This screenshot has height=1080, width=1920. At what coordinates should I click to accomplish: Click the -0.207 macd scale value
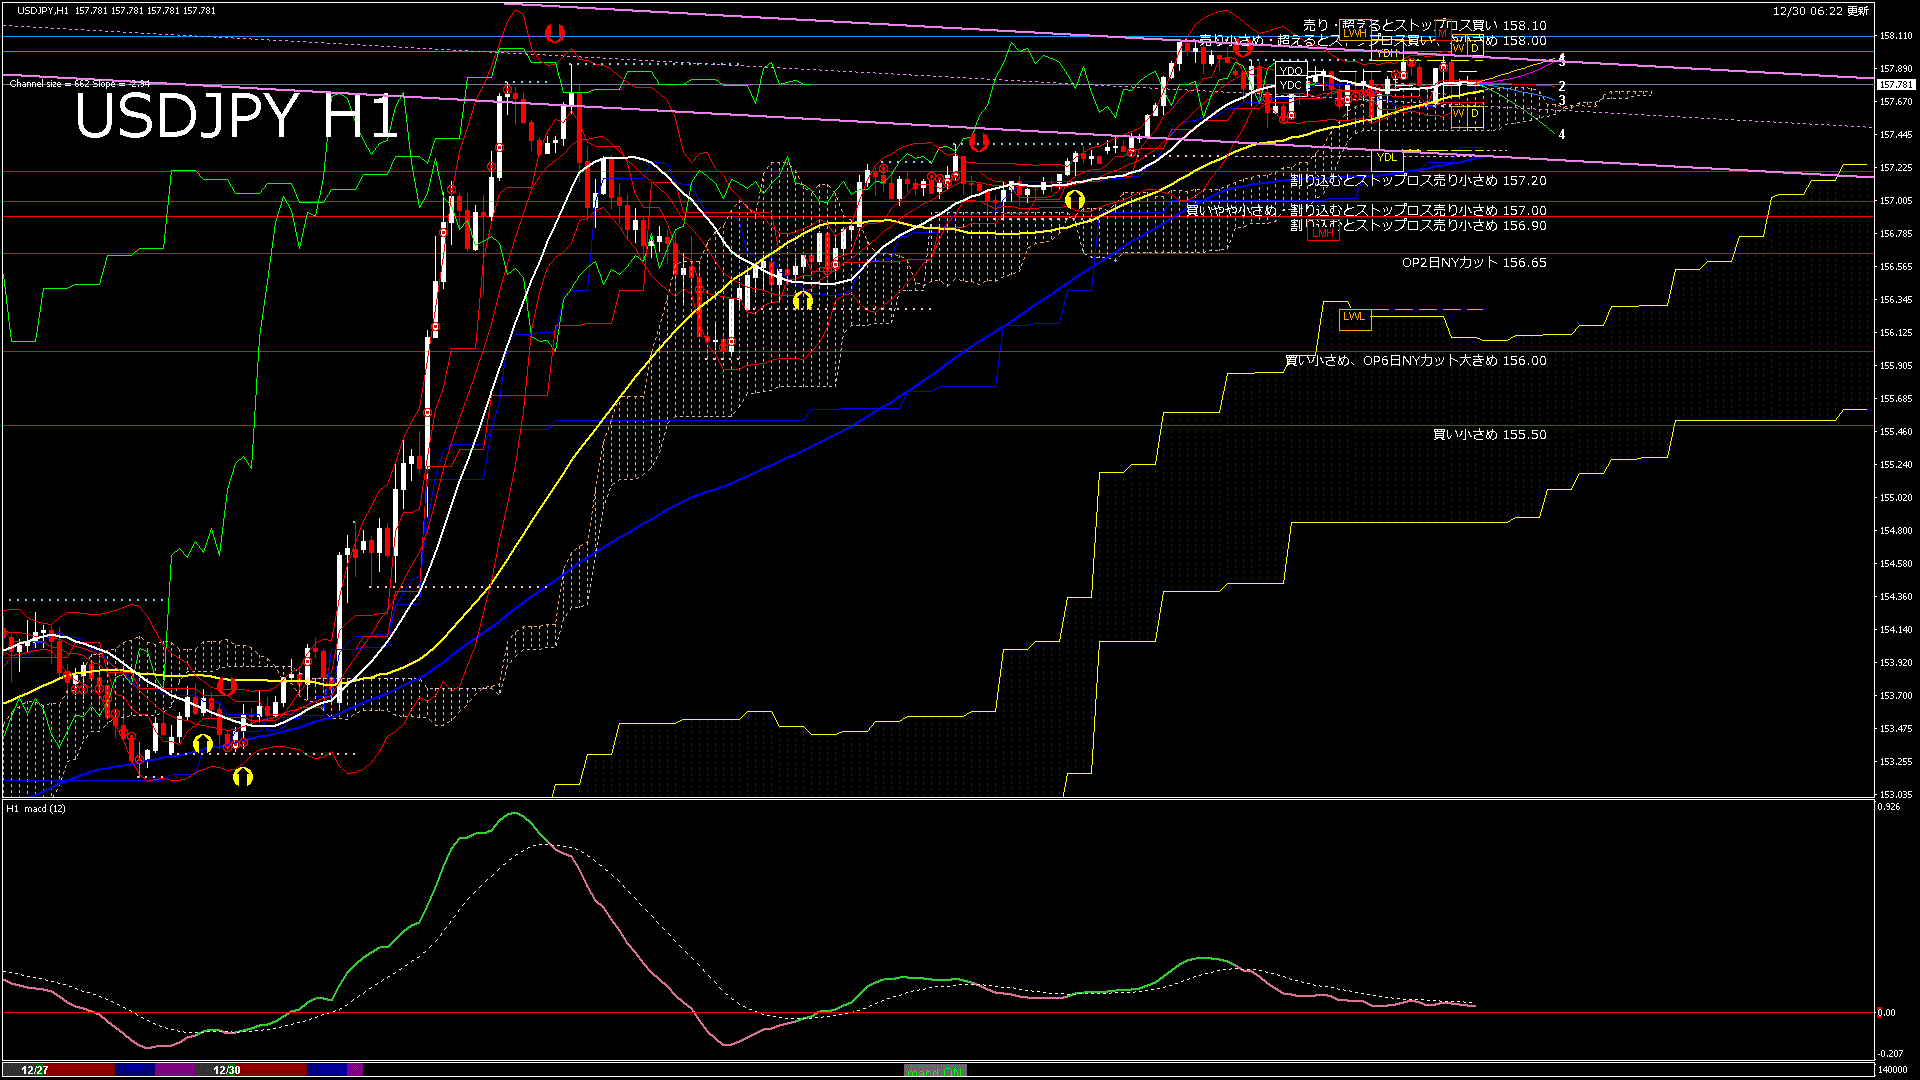tap(1890, 1054)
